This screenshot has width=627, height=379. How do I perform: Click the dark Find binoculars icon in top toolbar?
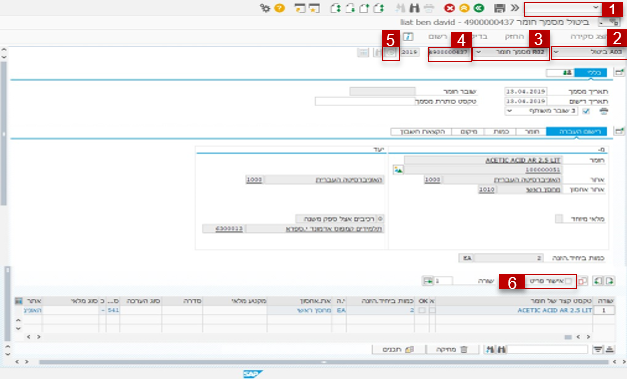click(414, 8)
